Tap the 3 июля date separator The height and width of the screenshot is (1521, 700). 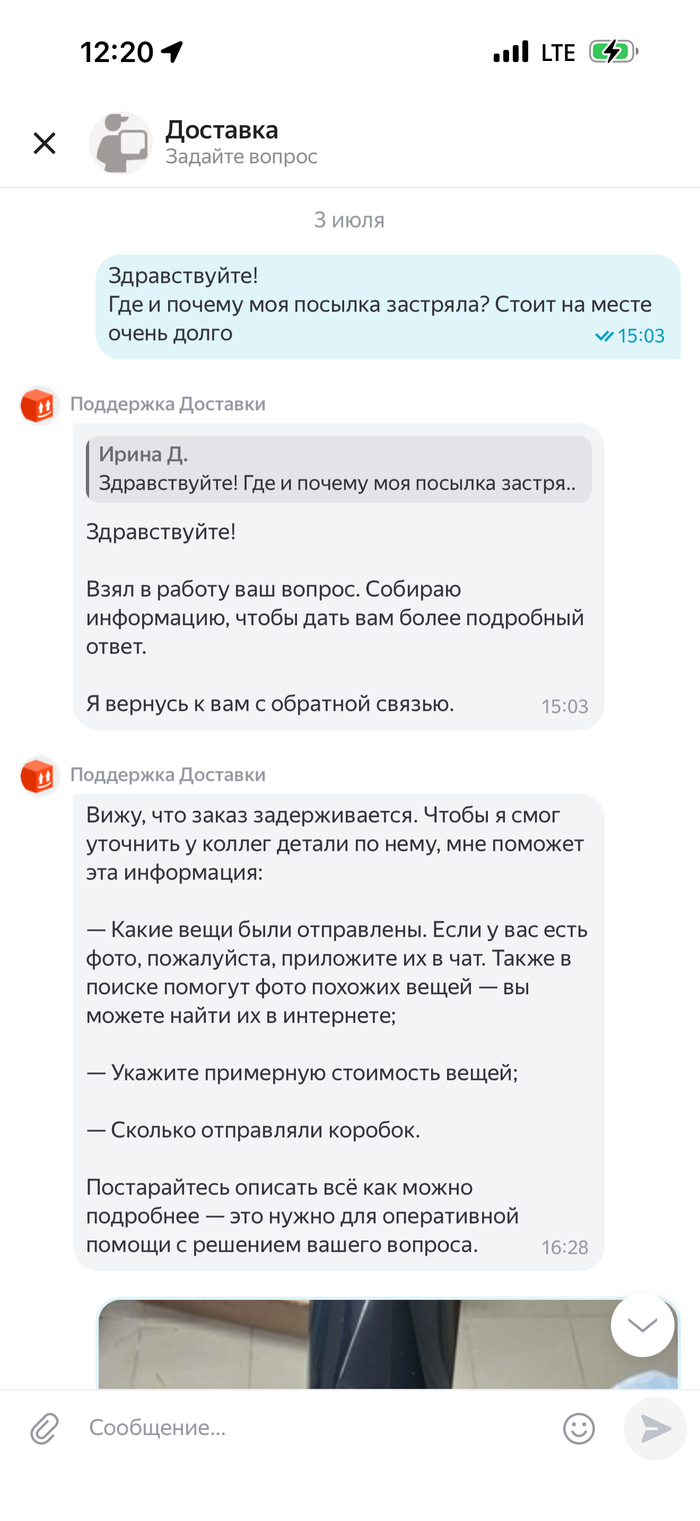coord(349,220)
